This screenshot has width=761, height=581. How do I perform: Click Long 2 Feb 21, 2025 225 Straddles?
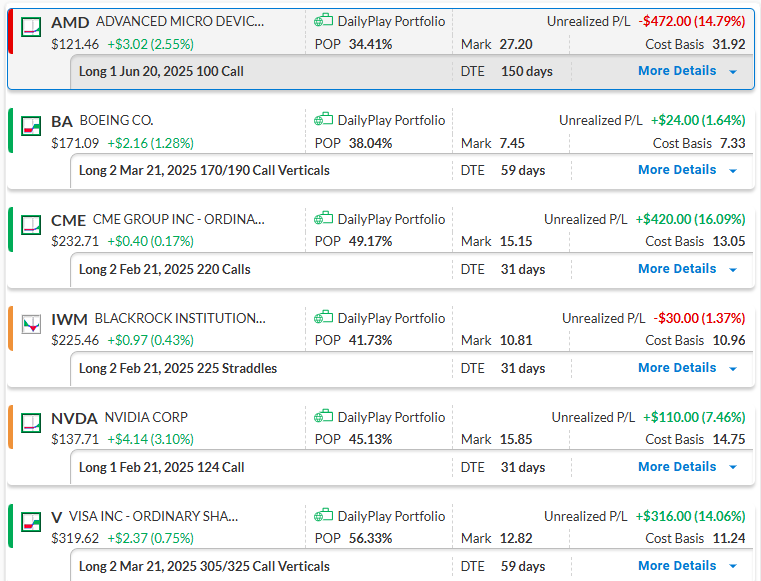[x=178, y=368]
